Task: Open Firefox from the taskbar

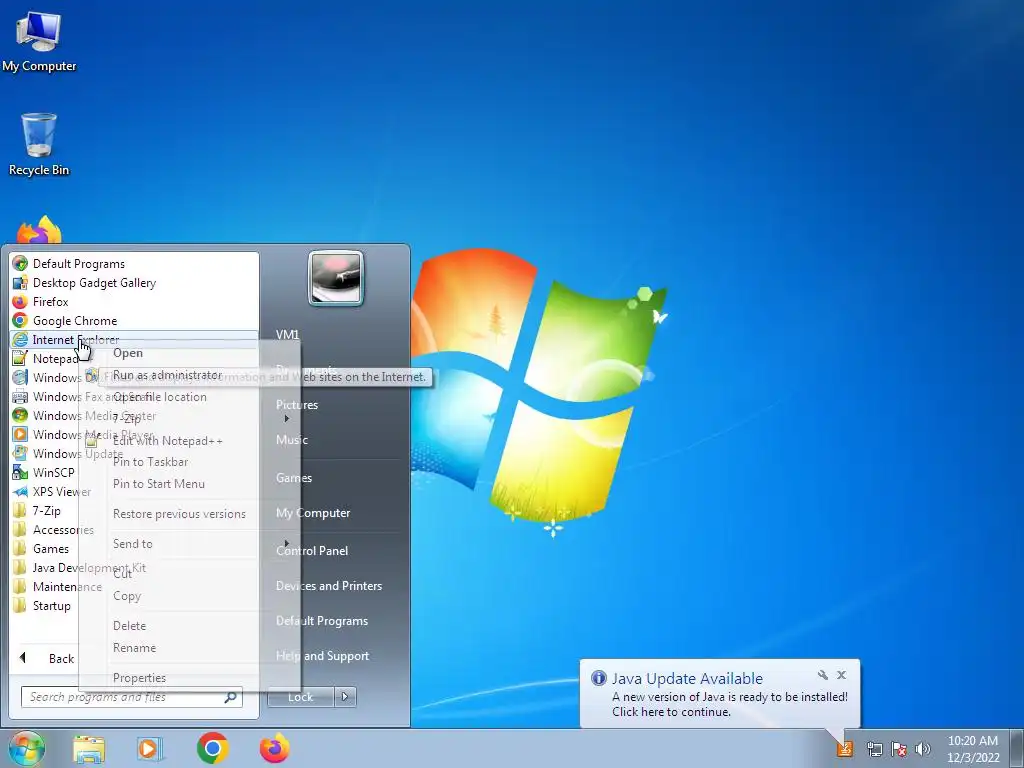Action: [274, 748]
